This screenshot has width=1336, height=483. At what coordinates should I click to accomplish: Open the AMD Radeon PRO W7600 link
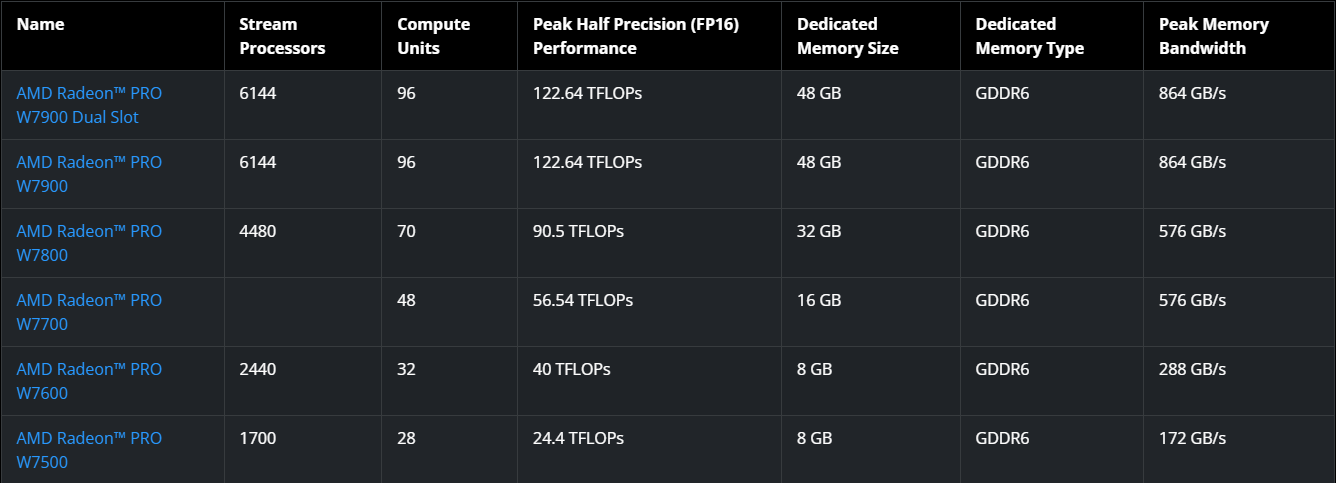pos(88,381)
